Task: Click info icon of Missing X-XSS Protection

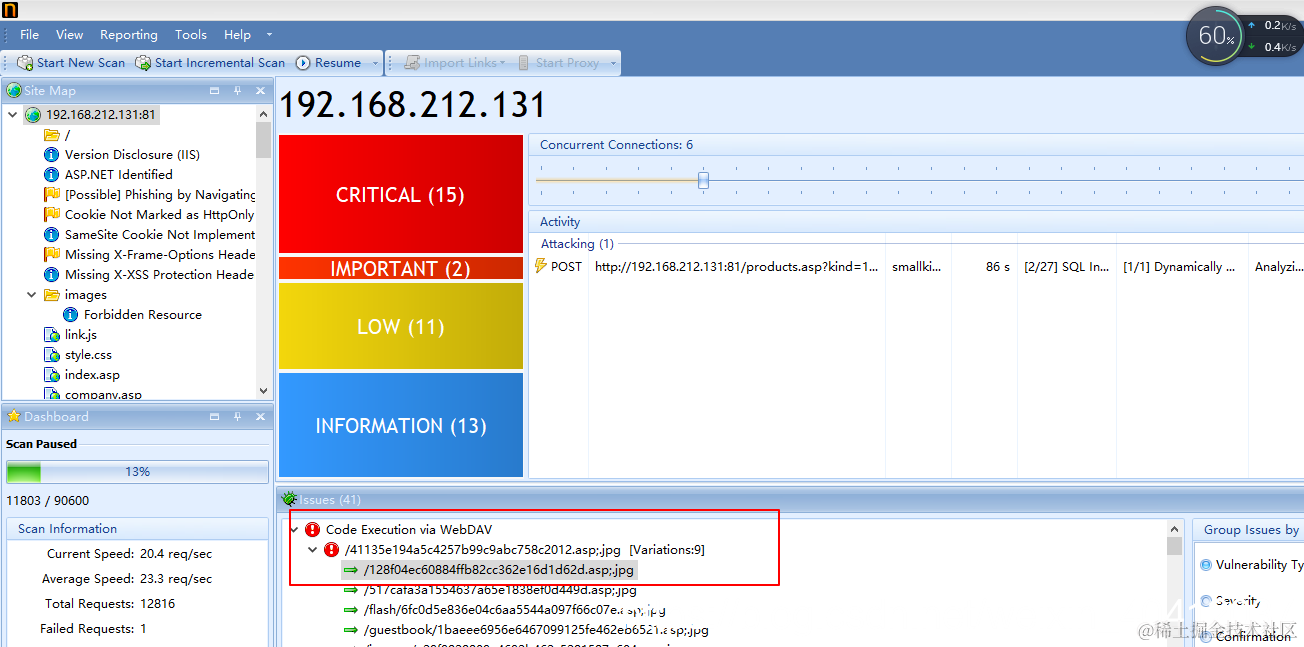Action: (x=52, y=275)
